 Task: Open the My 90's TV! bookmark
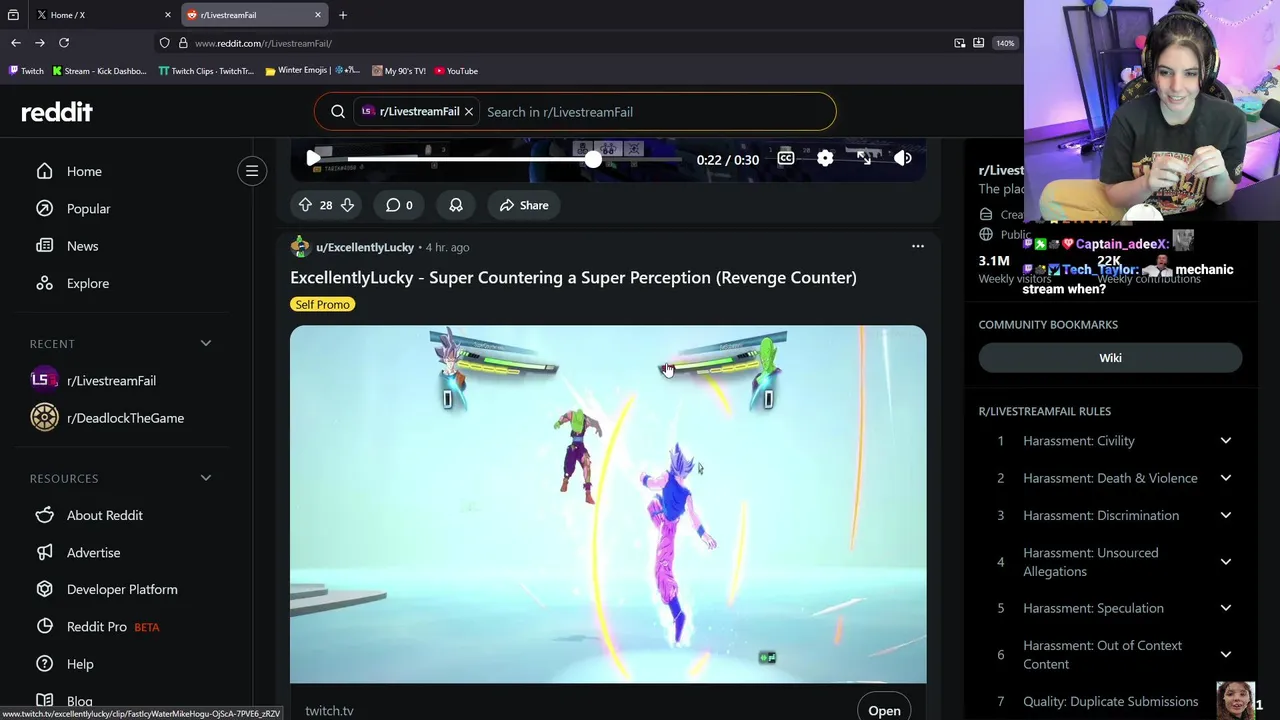(x=399, y=71)
